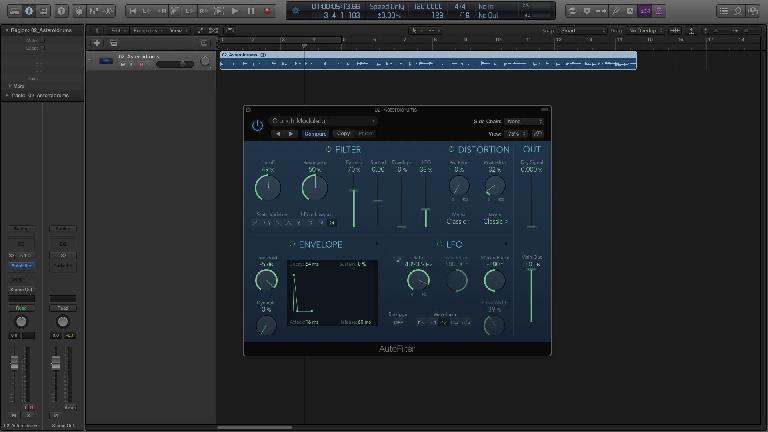Adjust the left channel strip volume fader
Viewport: 768px width, 432px height.
(14, 363)
